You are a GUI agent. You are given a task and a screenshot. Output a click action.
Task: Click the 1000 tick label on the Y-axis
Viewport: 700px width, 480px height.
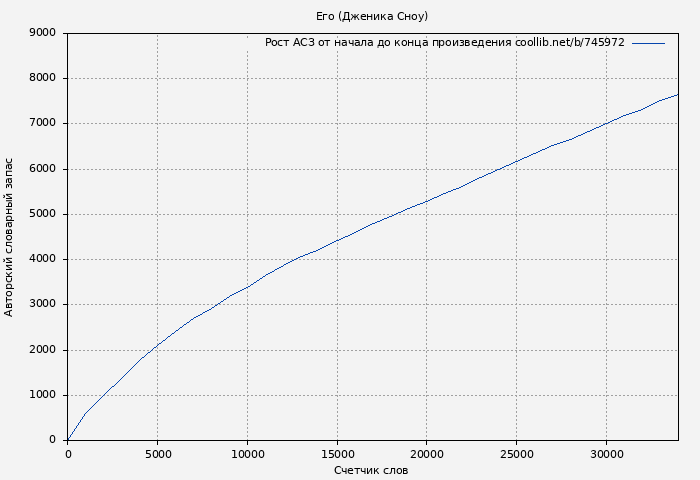click(x=43, y=395)
